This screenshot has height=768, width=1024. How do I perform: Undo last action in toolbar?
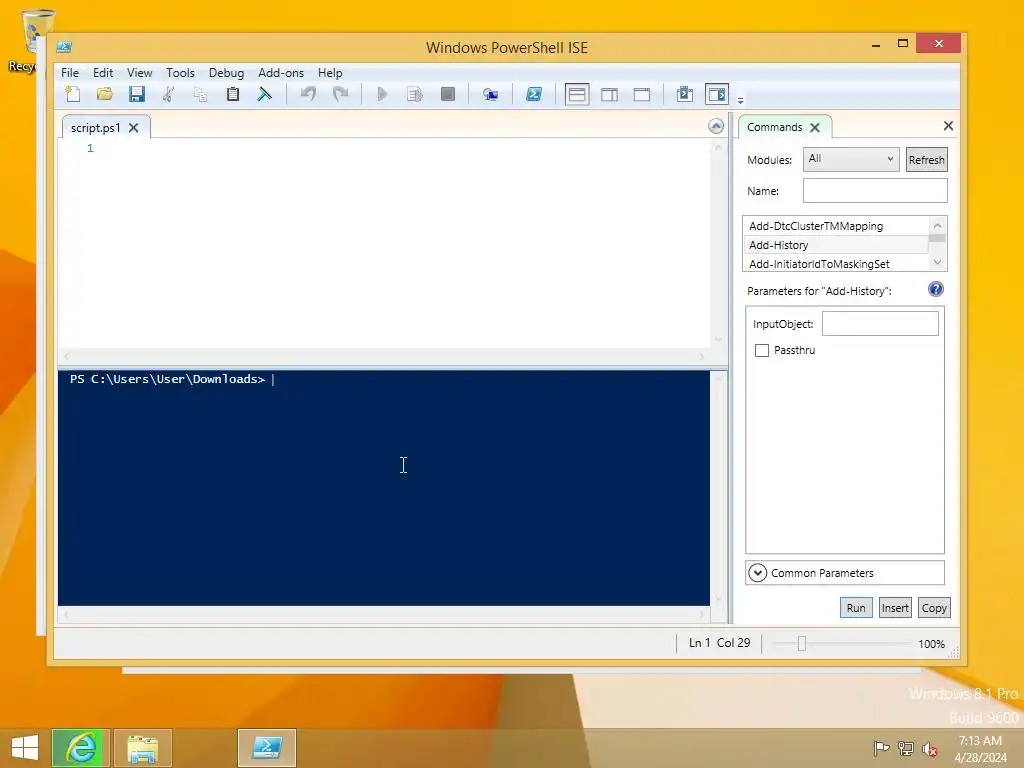(308, 94)
